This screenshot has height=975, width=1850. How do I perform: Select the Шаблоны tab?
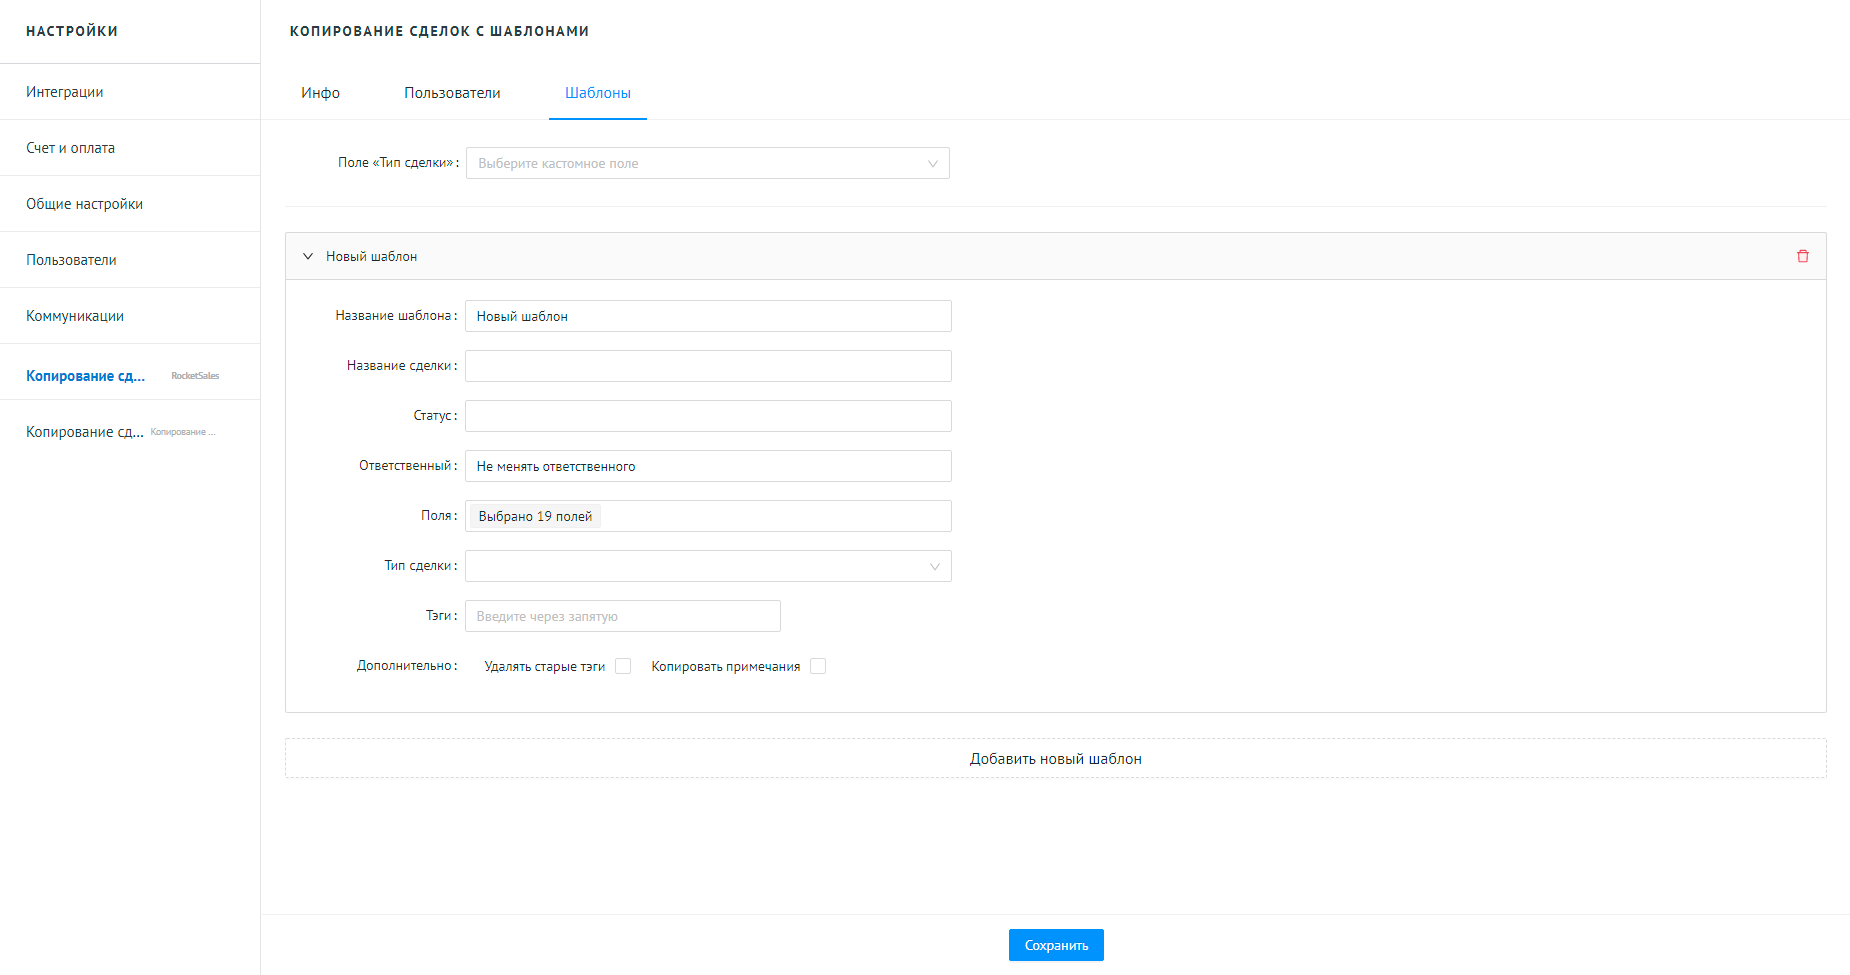point(598,93)
